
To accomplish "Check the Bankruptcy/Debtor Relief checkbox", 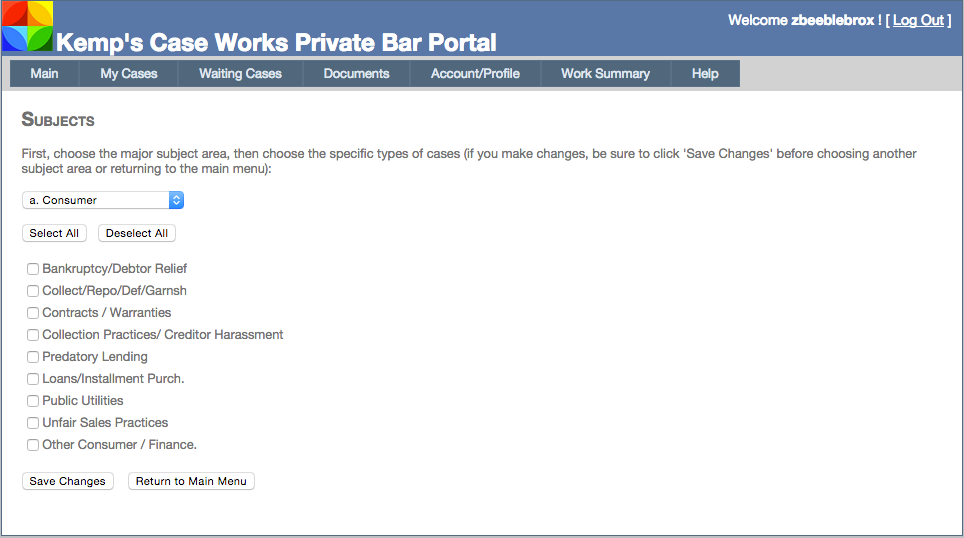I will point(33,269).
